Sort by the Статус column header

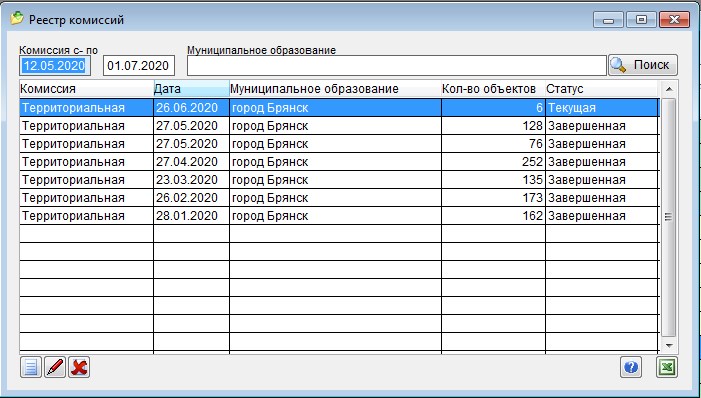pyautogui.click(x=601, y=89)
